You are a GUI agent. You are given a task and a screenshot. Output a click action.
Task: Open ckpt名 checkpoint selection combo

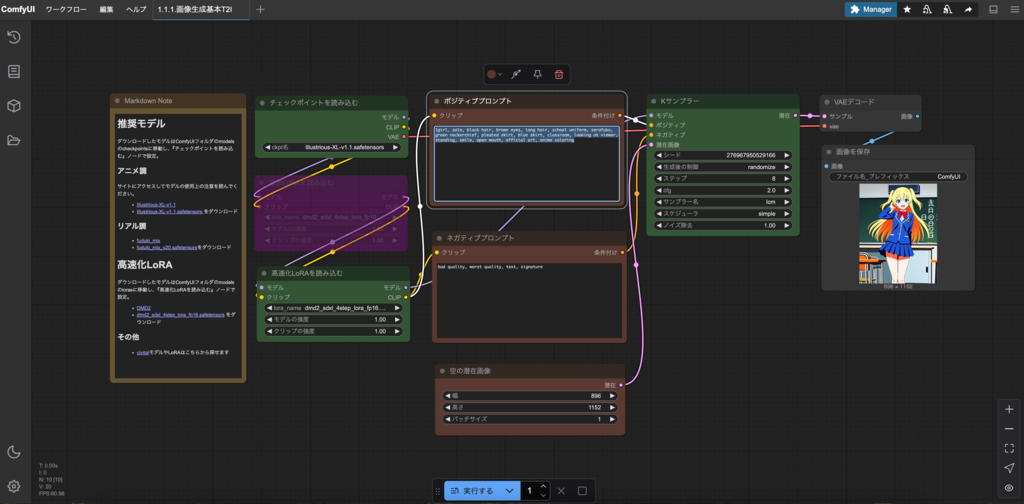coord(332,148)
